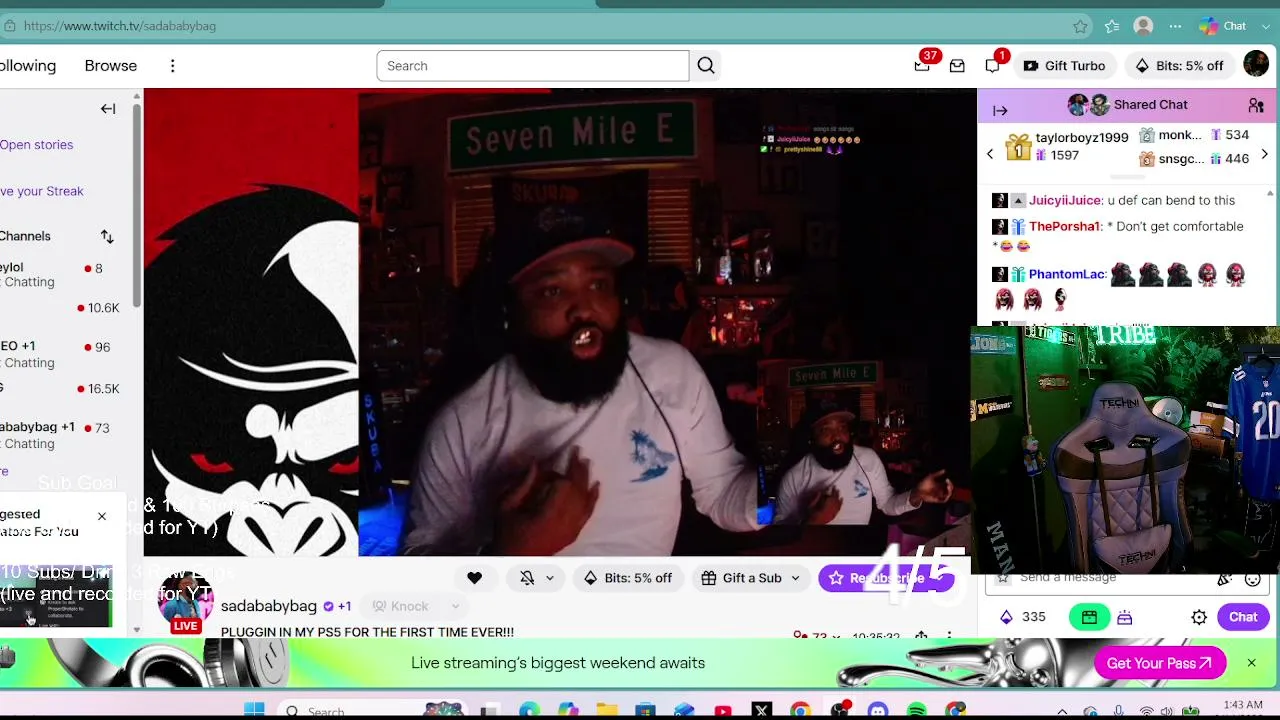Collapse the left sidebar with arrow icon

[108, 109]
